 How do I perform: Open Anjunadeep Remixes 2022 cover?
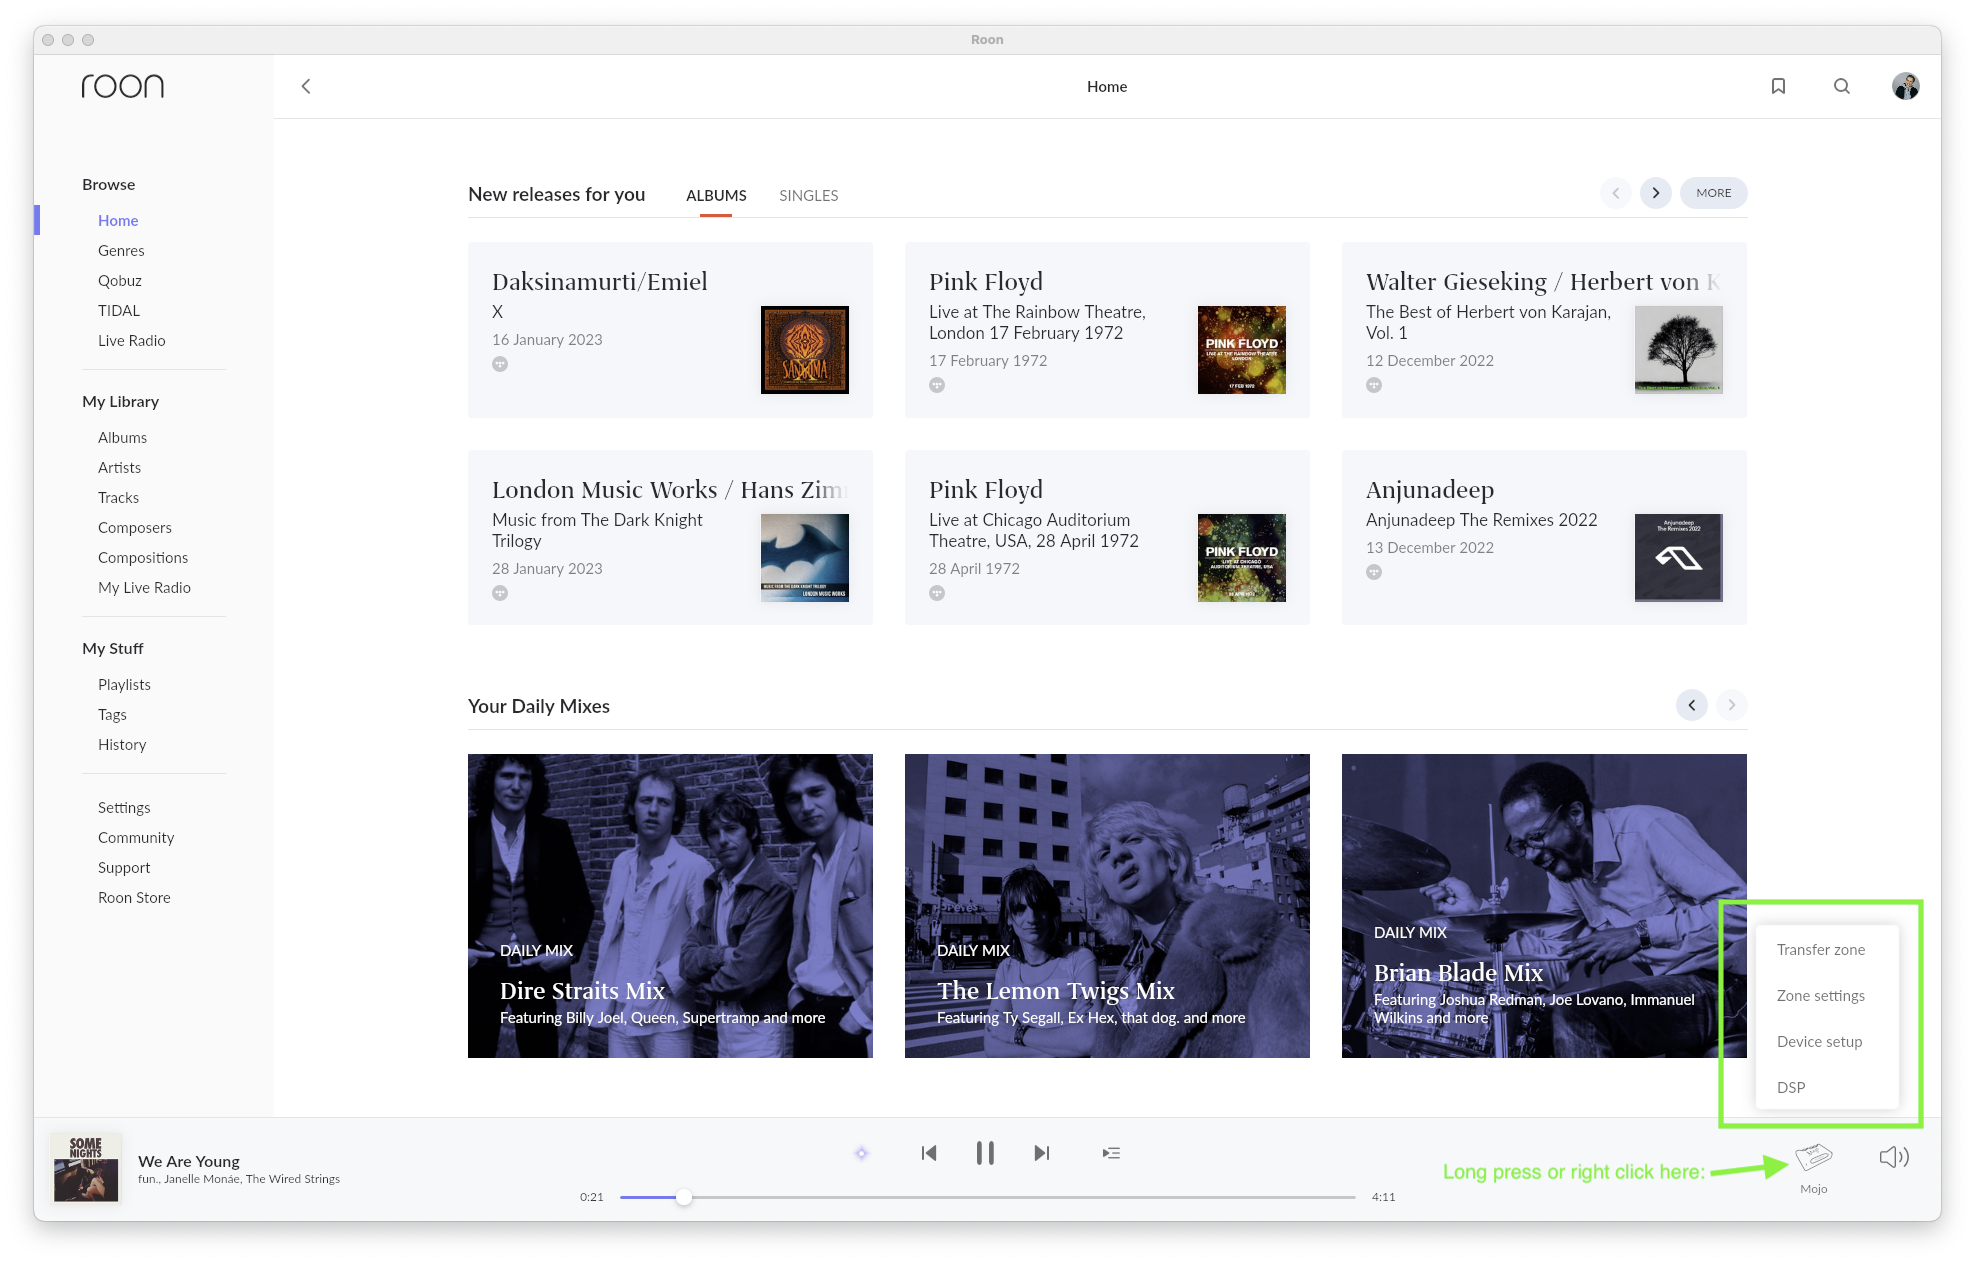1679,558
